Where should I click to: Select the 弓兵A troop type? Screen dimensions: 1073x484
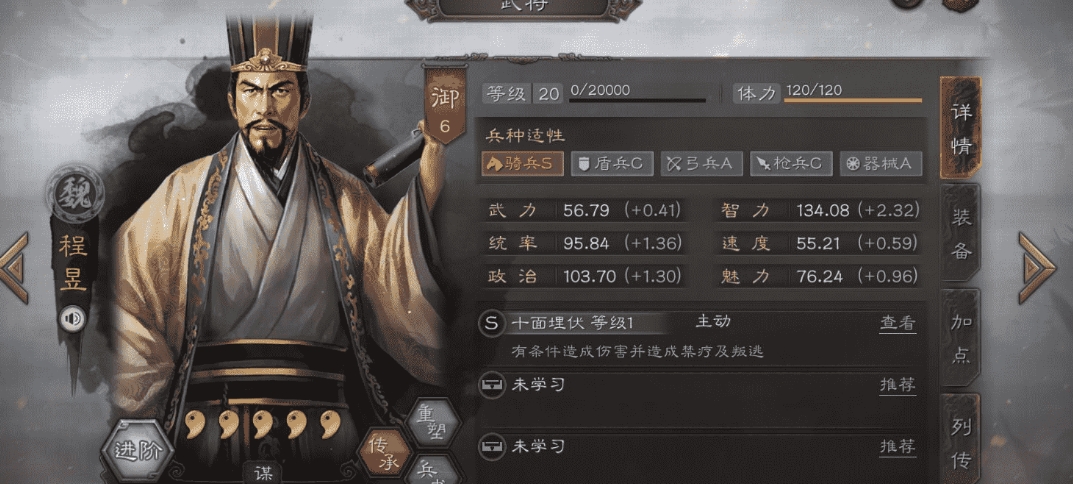click(701, 164)
